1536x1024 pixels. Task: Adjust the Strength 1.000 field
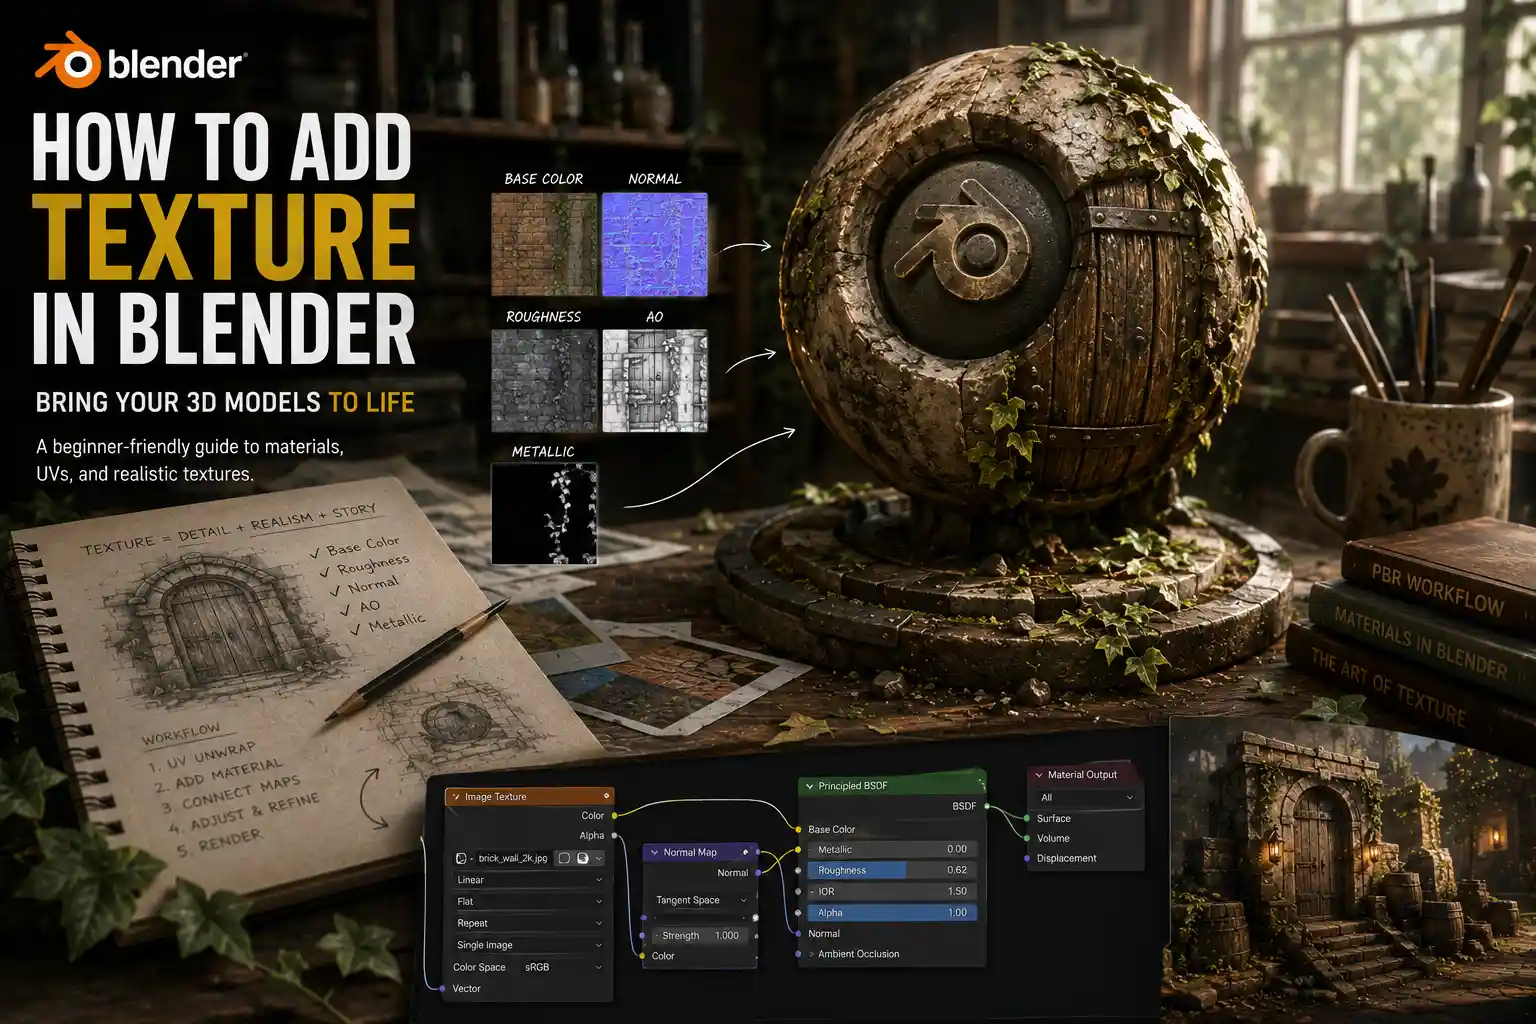701,936
